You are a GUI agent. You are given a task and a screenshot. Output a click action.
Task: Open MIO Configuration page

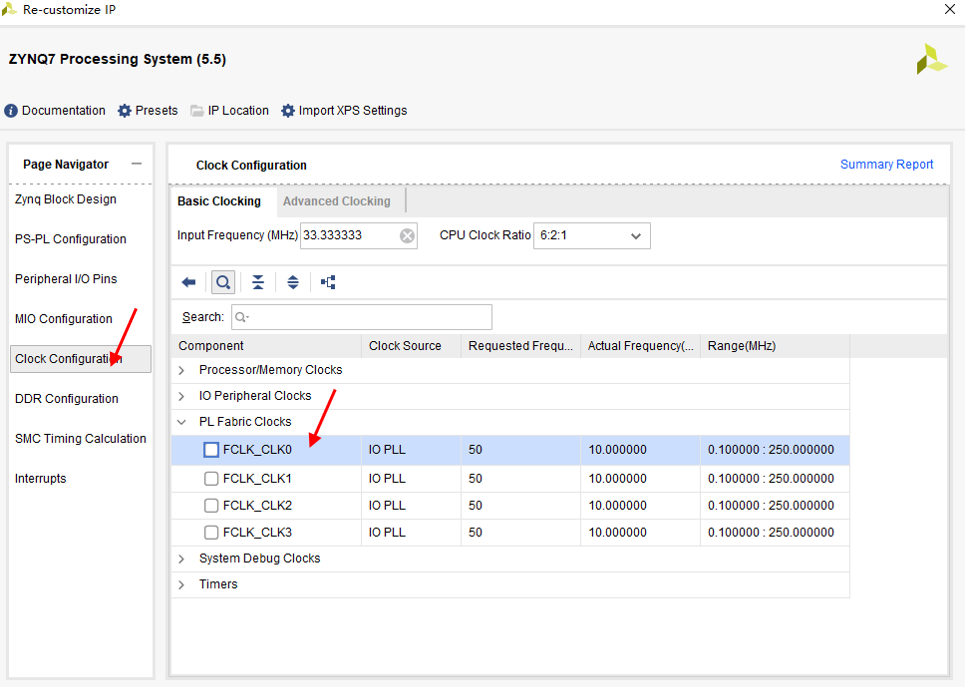(64, 319)
